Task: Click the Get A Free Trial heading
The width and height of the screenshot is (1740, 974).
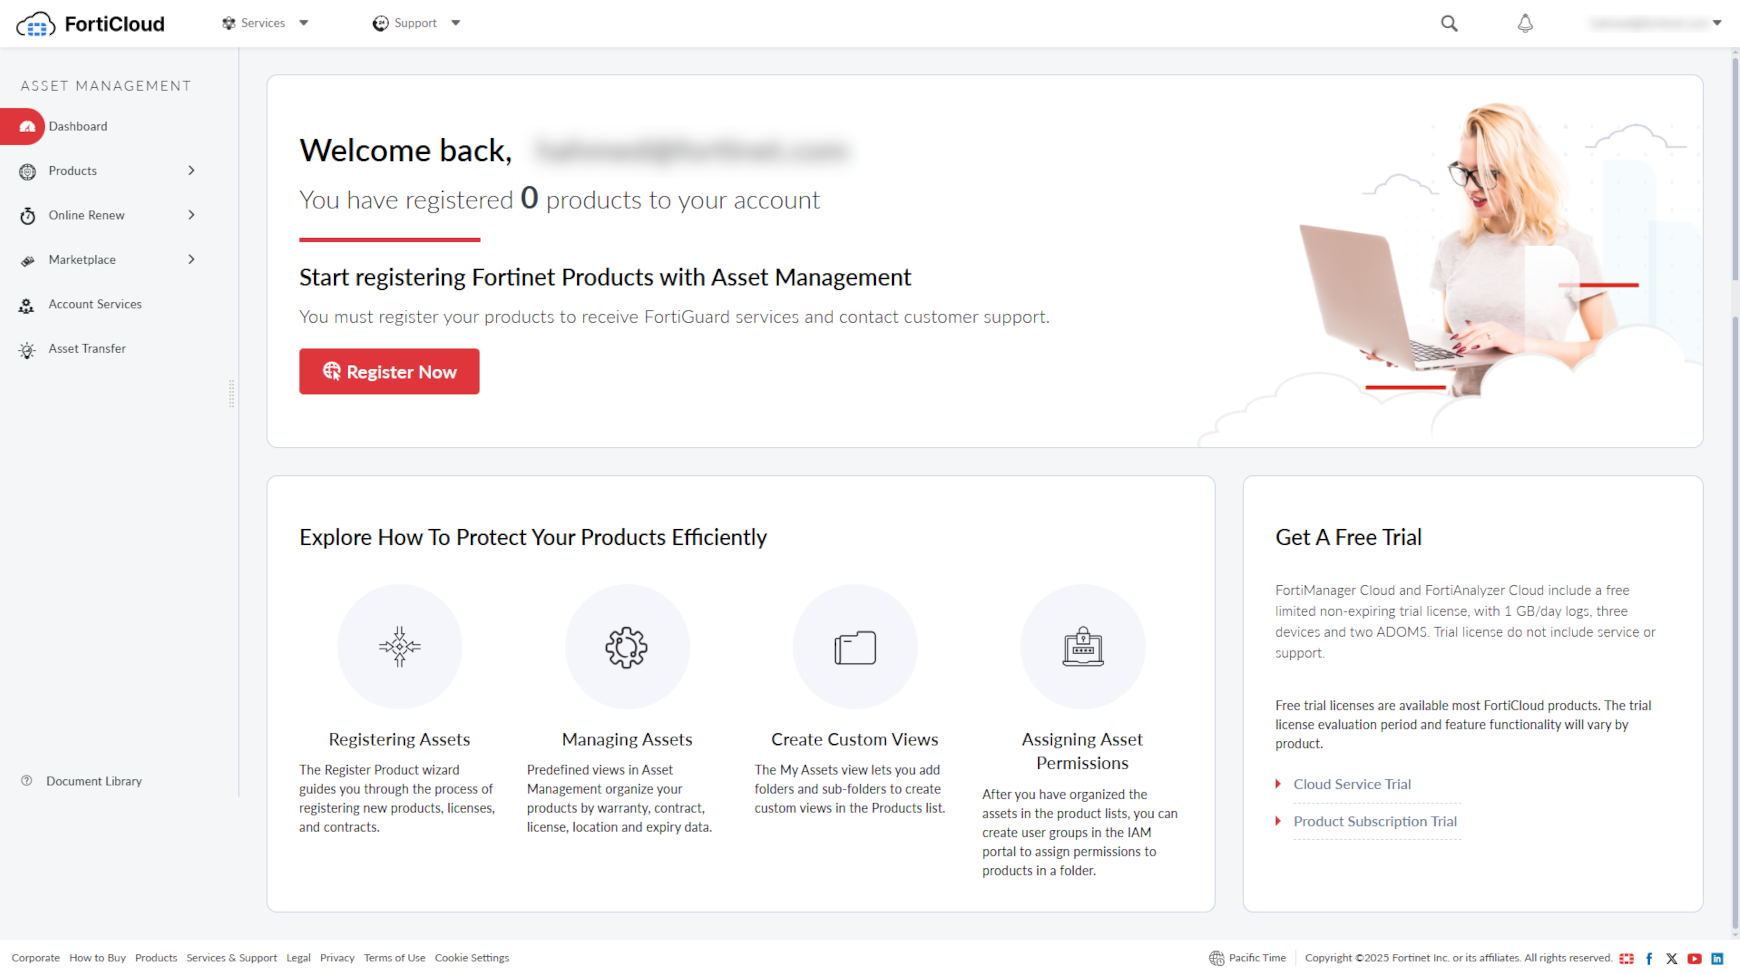Action: click(1348, 537)
